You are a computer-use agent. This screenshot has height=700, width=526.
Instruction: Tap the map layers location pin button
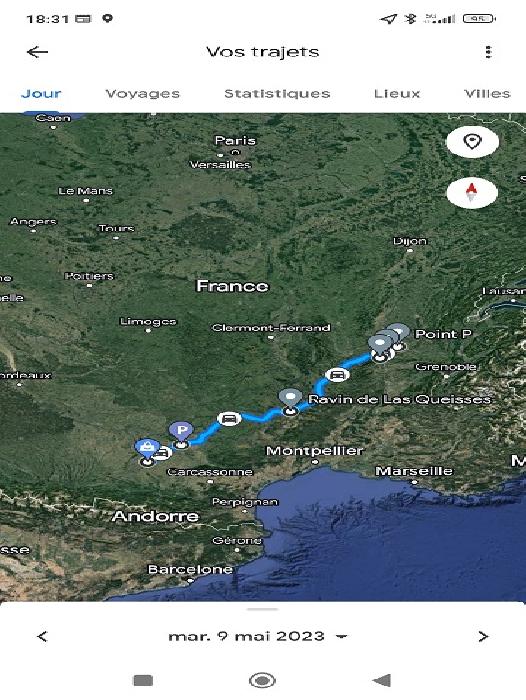tap(472, 142)
